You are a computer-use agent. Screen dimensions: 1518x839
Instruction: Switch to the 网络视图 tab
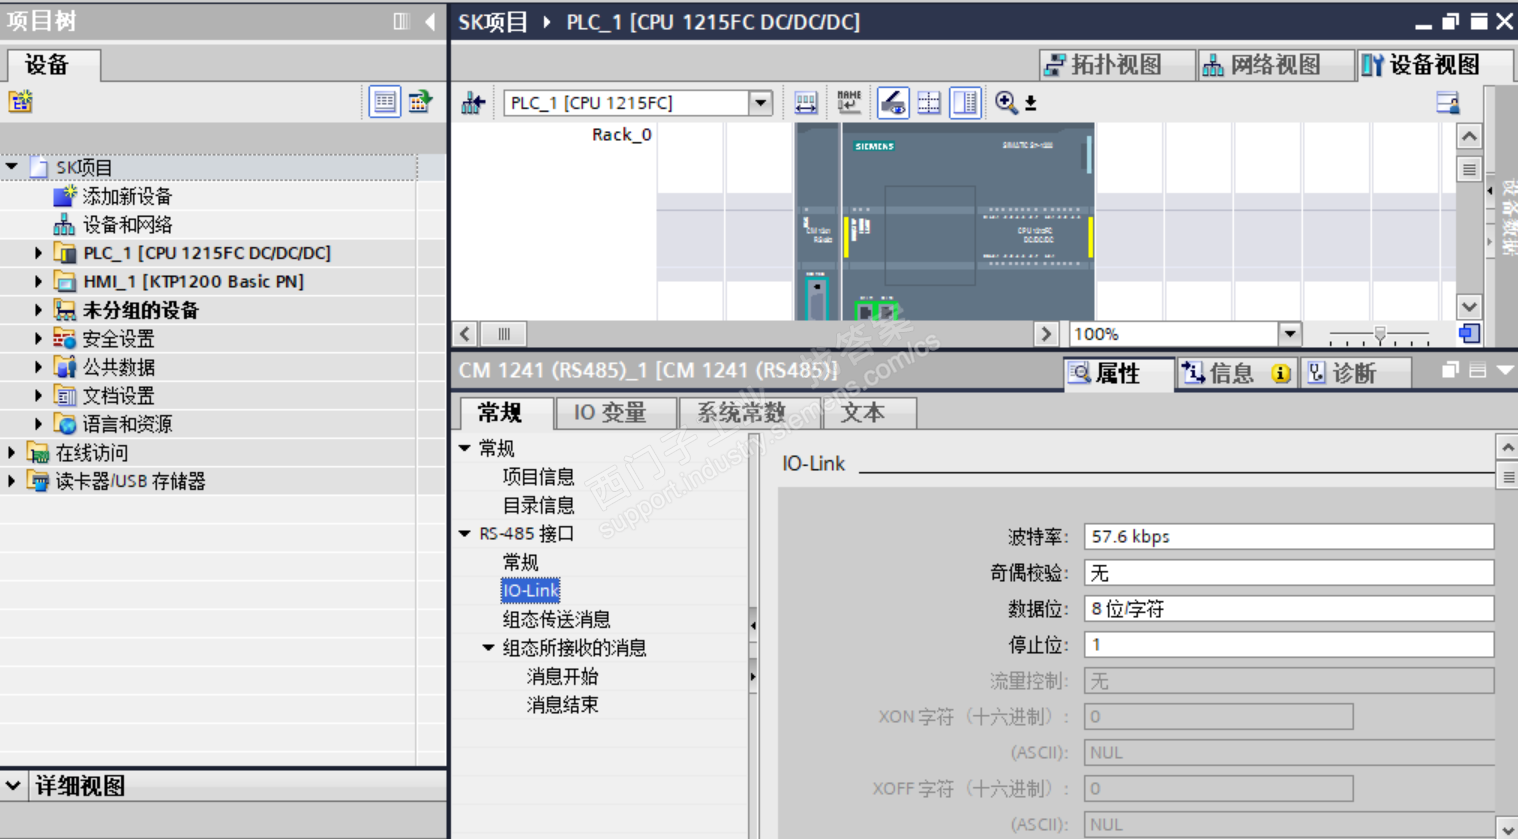point(1276,65)
